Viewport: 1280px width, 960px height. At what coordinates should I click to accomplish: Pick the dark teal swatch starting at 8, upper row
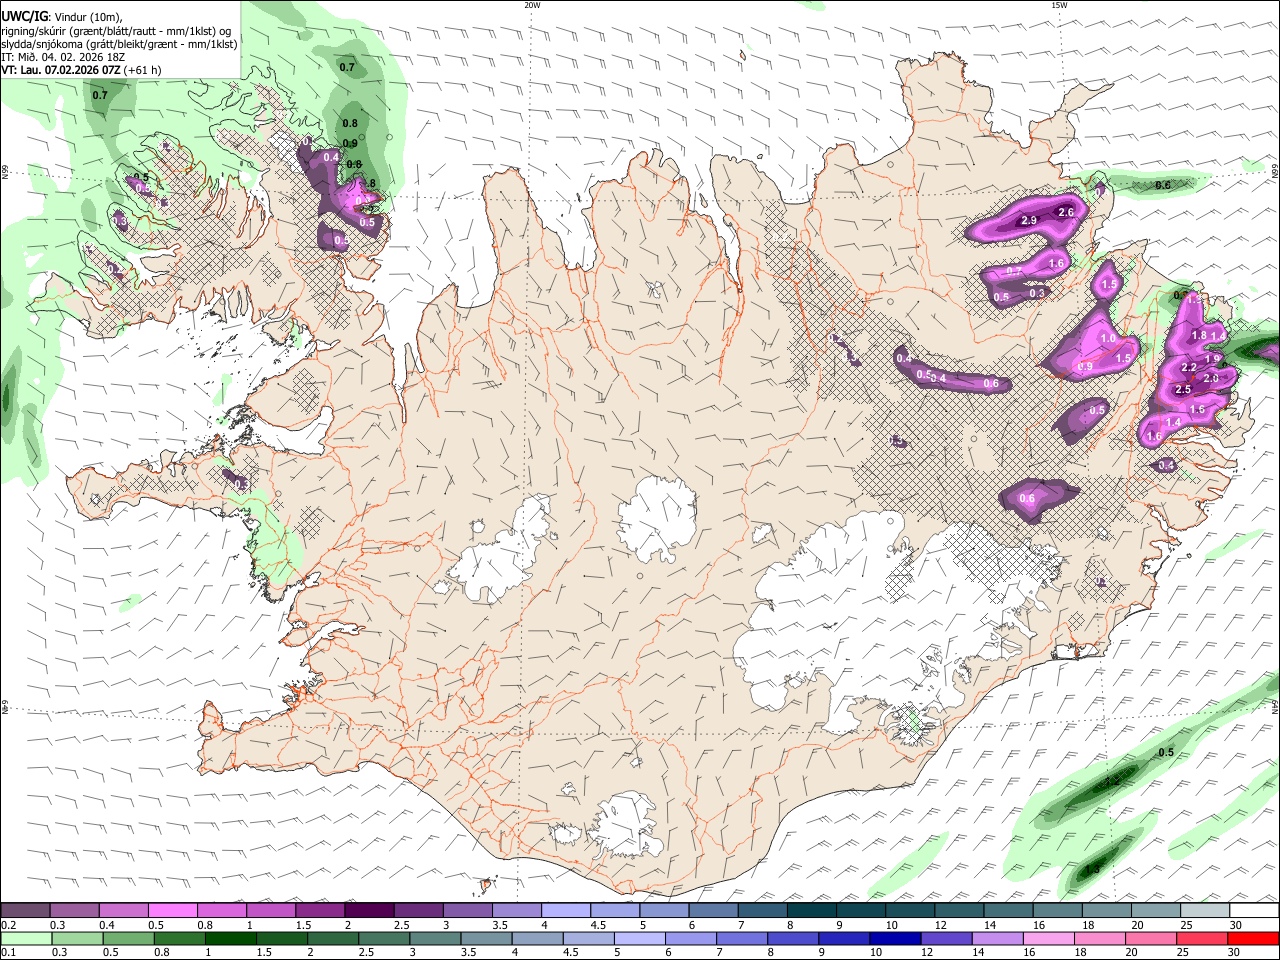coord(811,911)
